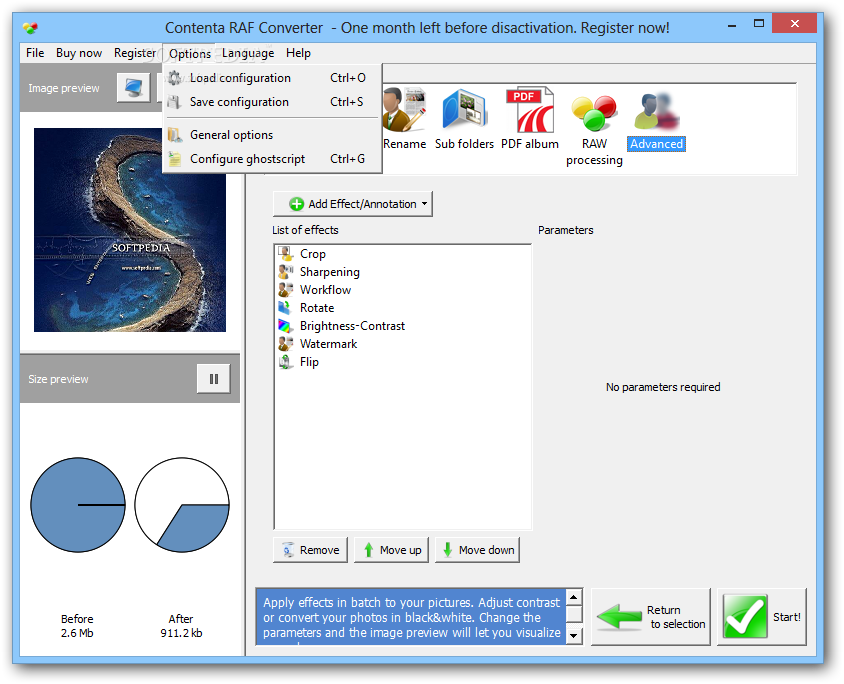Click the Rotate effect icon

(x=285, y=308)
